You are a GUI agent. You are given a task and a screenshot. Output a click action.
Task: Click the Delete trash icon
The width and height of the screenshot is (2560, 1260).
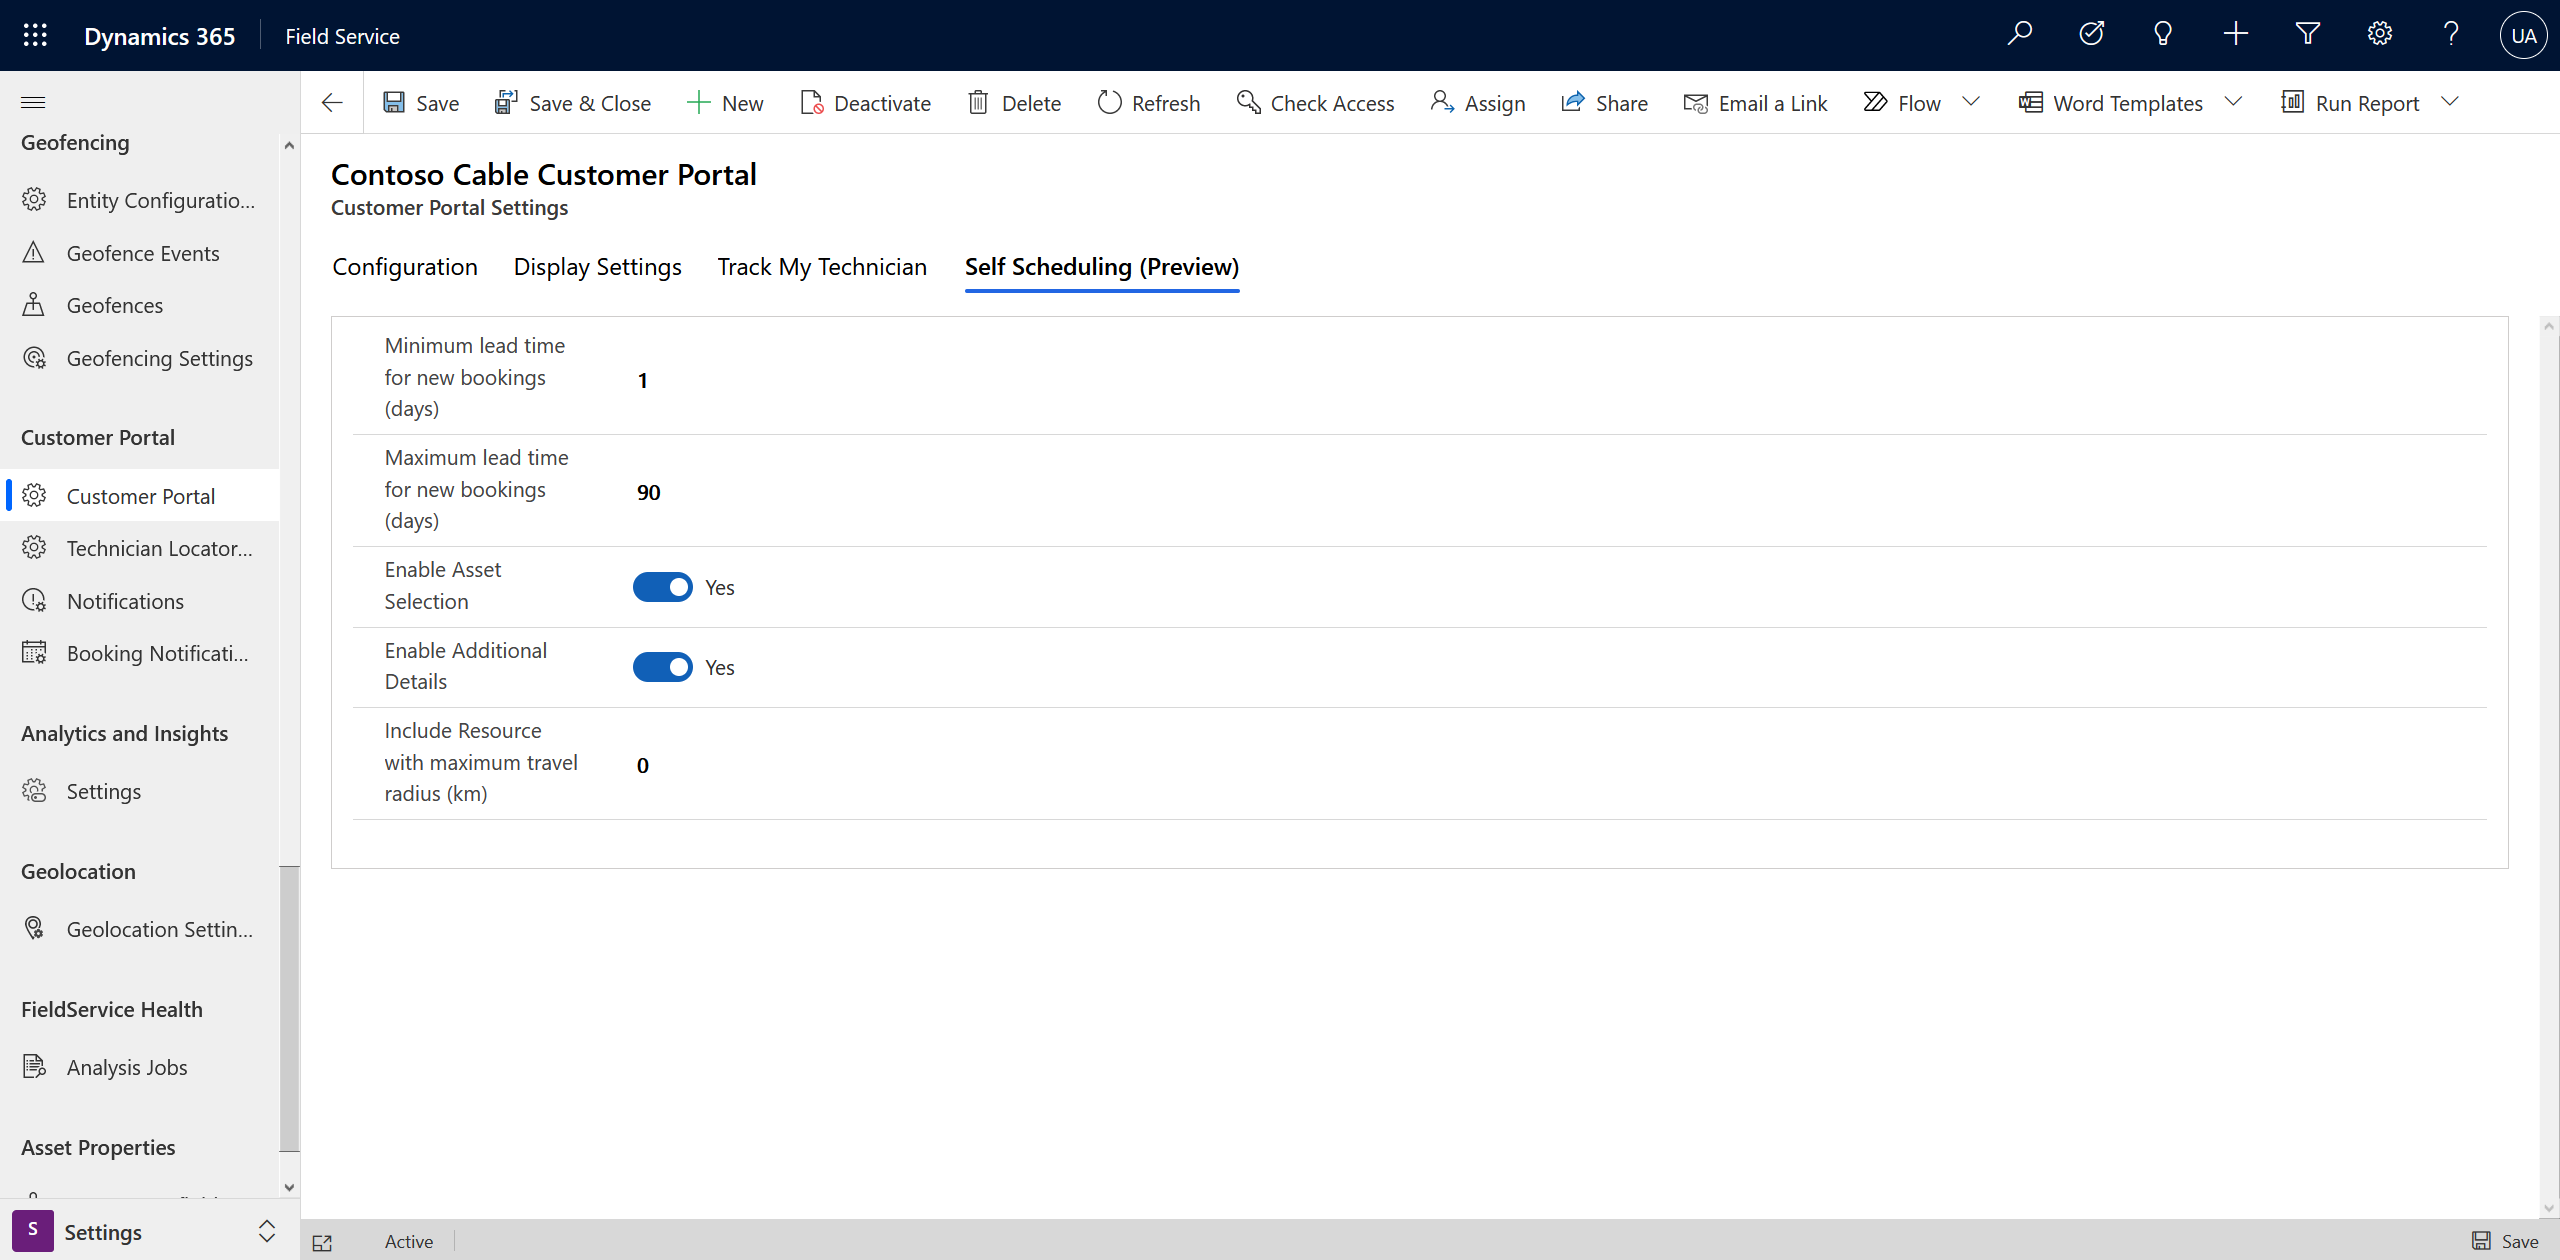[978, 103]
